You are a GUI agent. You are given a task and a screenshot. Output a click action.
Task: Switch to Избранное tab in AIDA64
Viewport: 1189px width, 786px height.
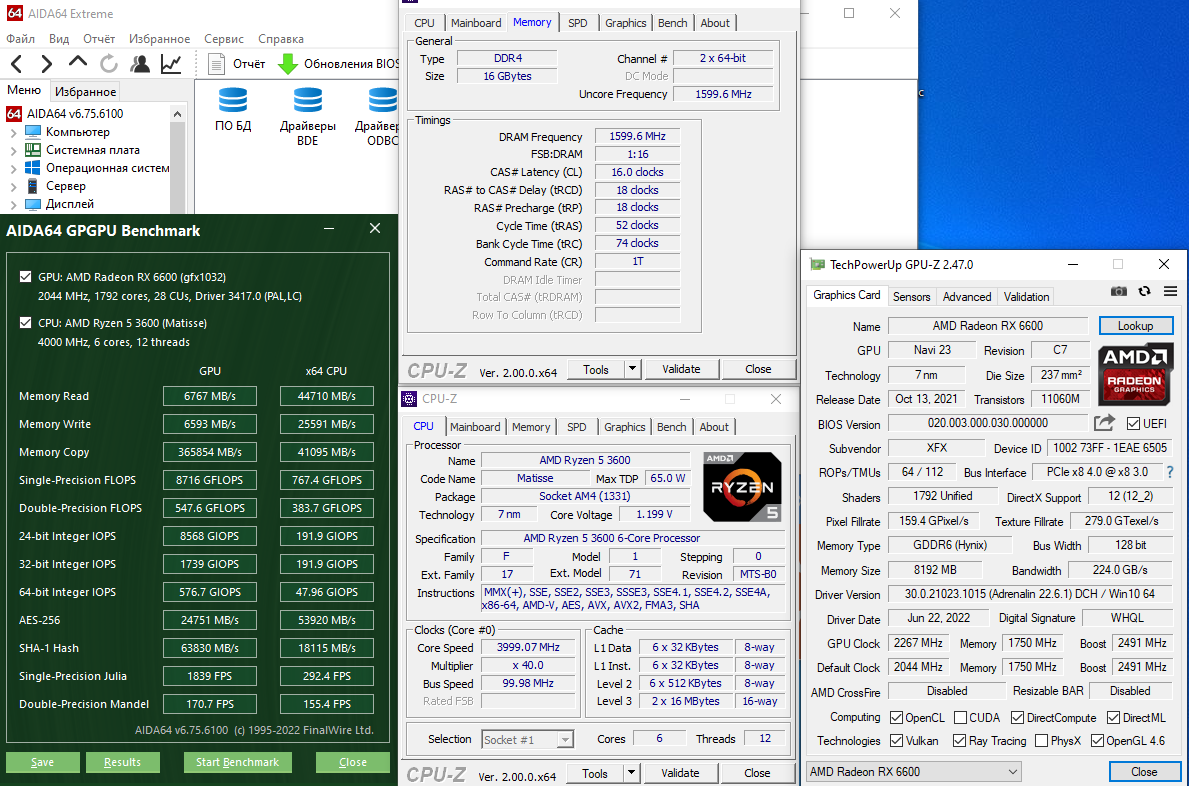[x=86, y=92]
